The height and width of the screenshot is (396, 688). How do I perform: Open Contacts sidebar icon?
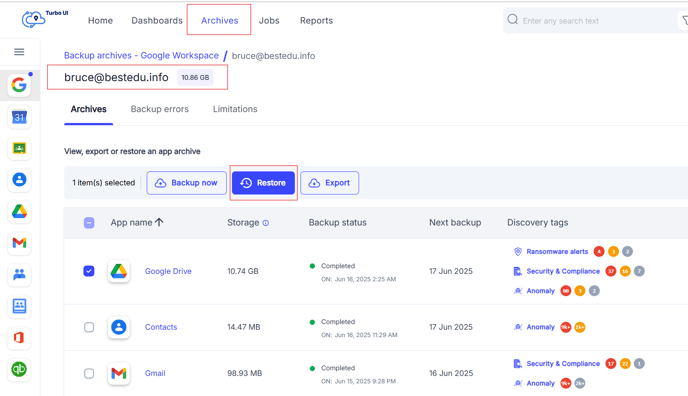19,180
